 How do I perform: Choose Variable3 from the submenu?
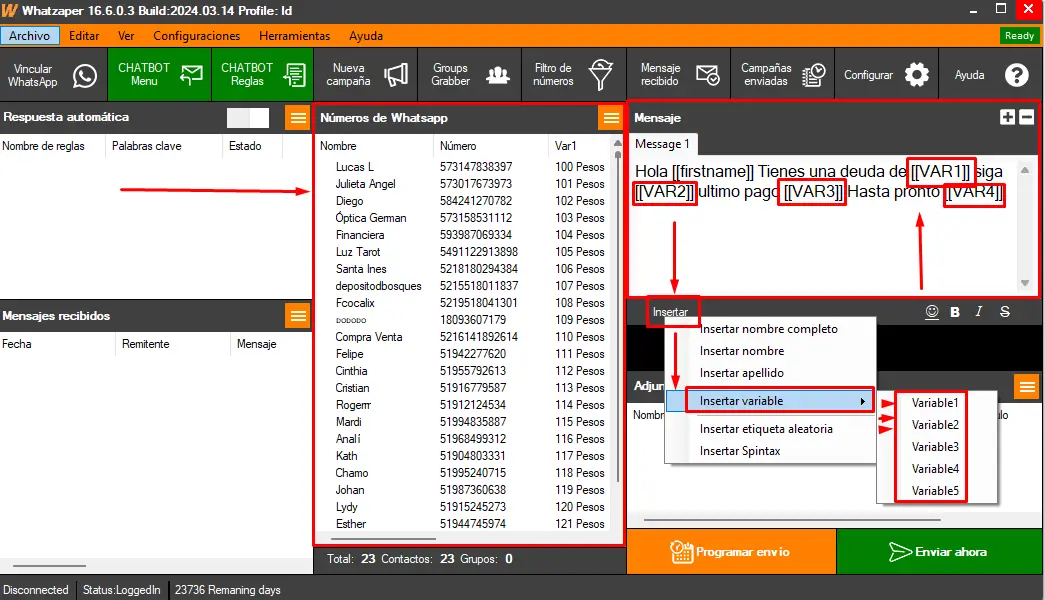(x=935, y=447)
